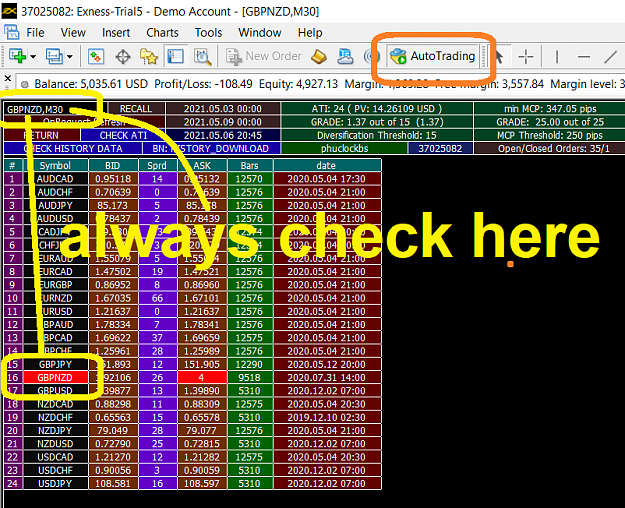Close the account info bar with X

(x=8, y=78)
